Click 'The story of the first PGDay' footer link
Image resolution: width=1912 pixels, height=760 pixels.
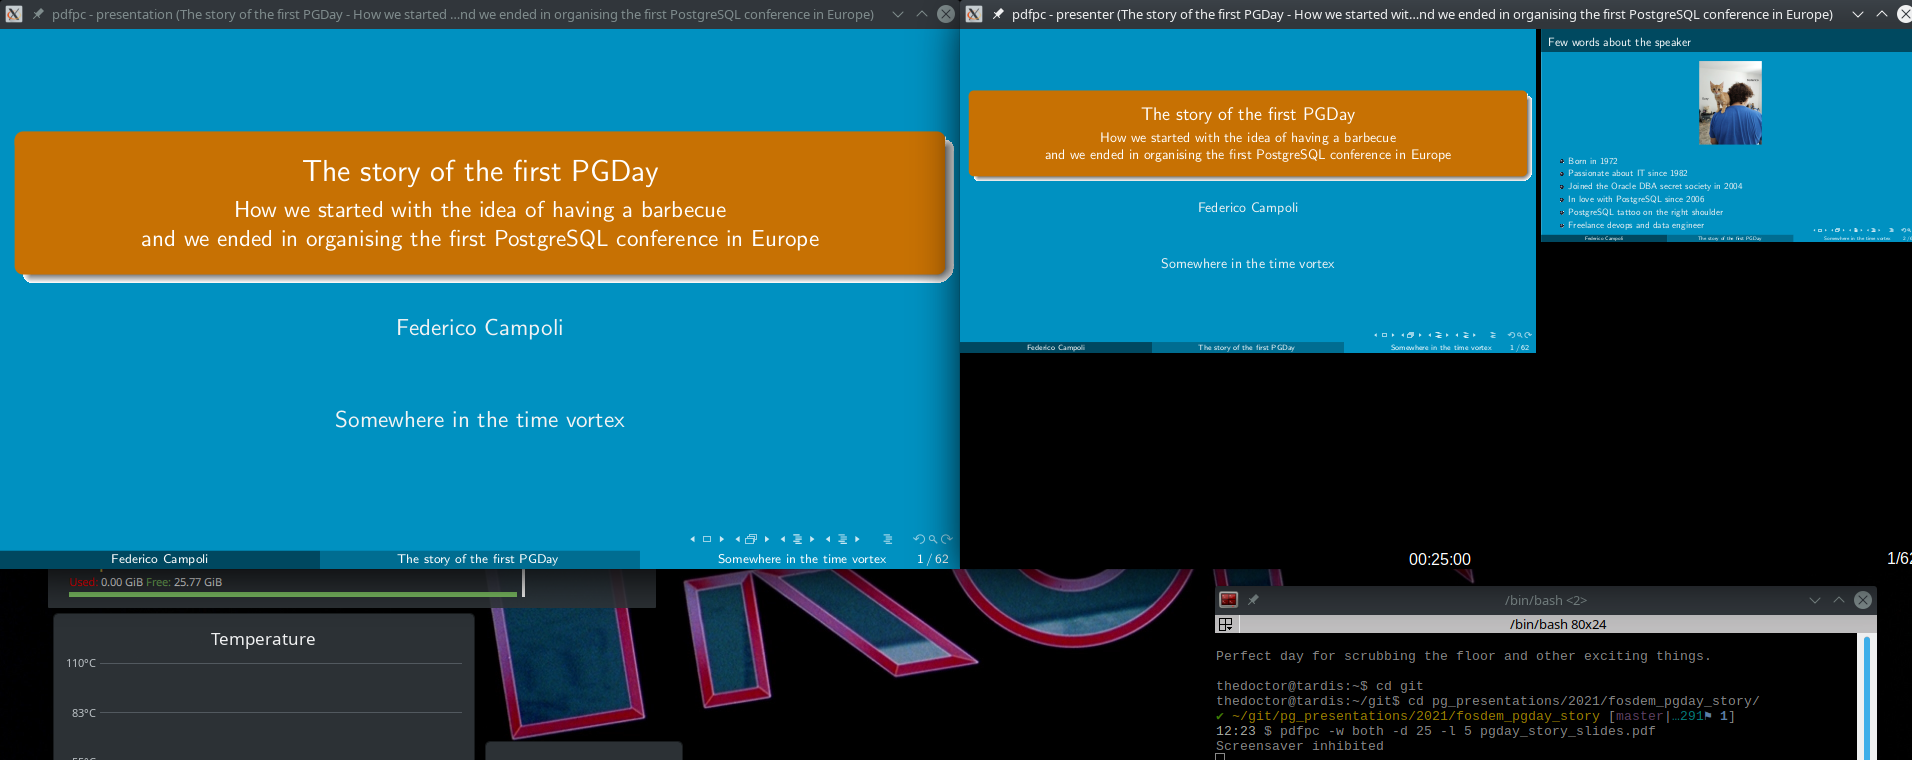pyautogui.click(x=478, y=559)
